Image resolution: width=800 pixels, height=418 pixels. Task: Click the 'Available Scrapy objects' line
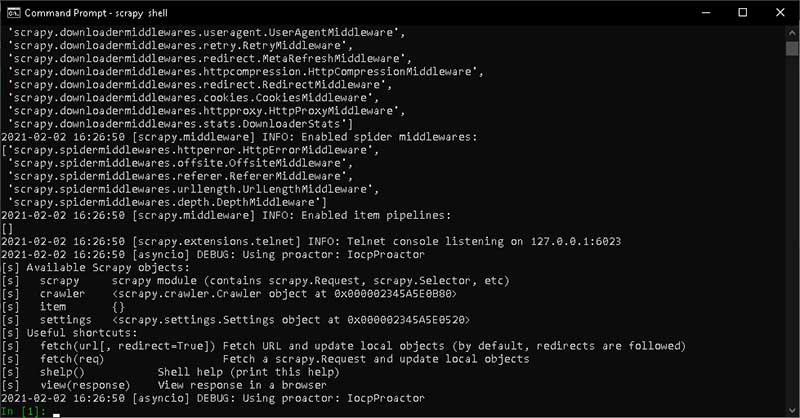click(x=95, y=267)
